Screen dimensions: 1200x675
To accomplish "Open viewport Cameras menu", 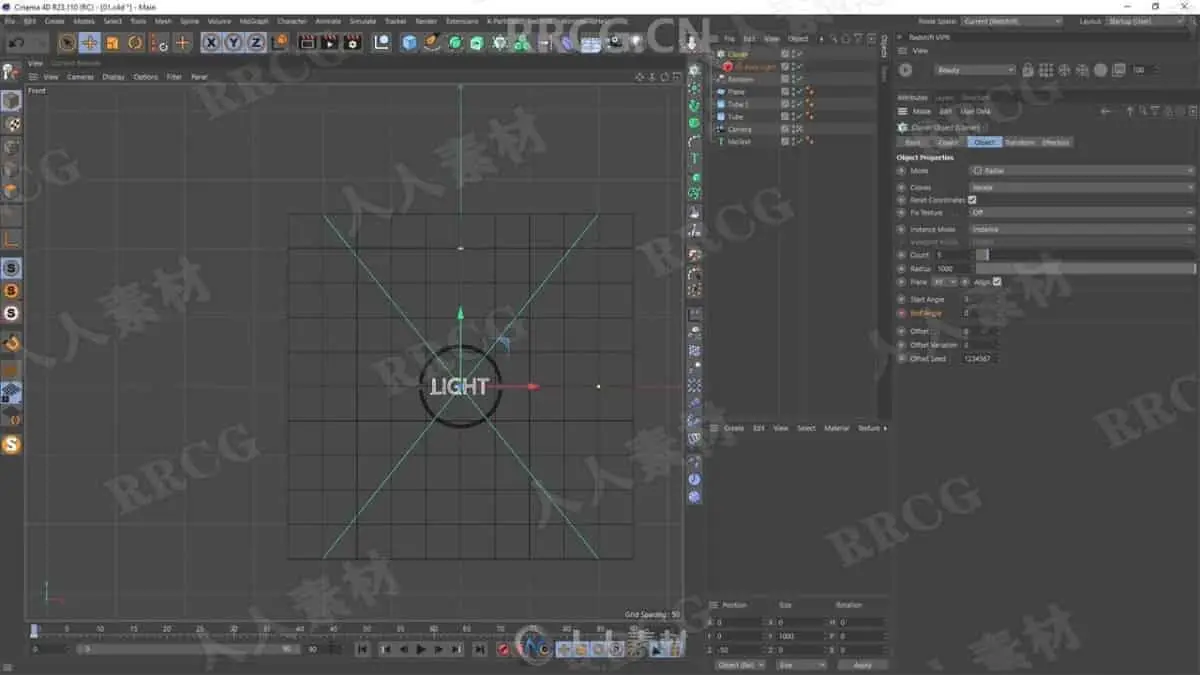I will (x=80, y=77).
